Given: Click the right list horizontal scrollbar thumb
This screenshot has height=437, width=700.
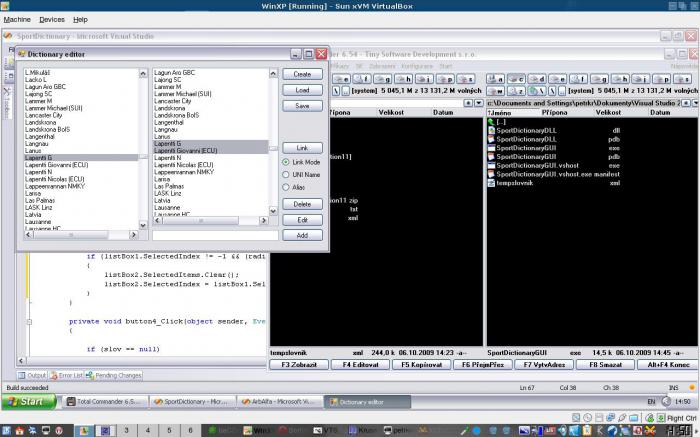Looking at the screenshot, I should (x=201, y=221).
